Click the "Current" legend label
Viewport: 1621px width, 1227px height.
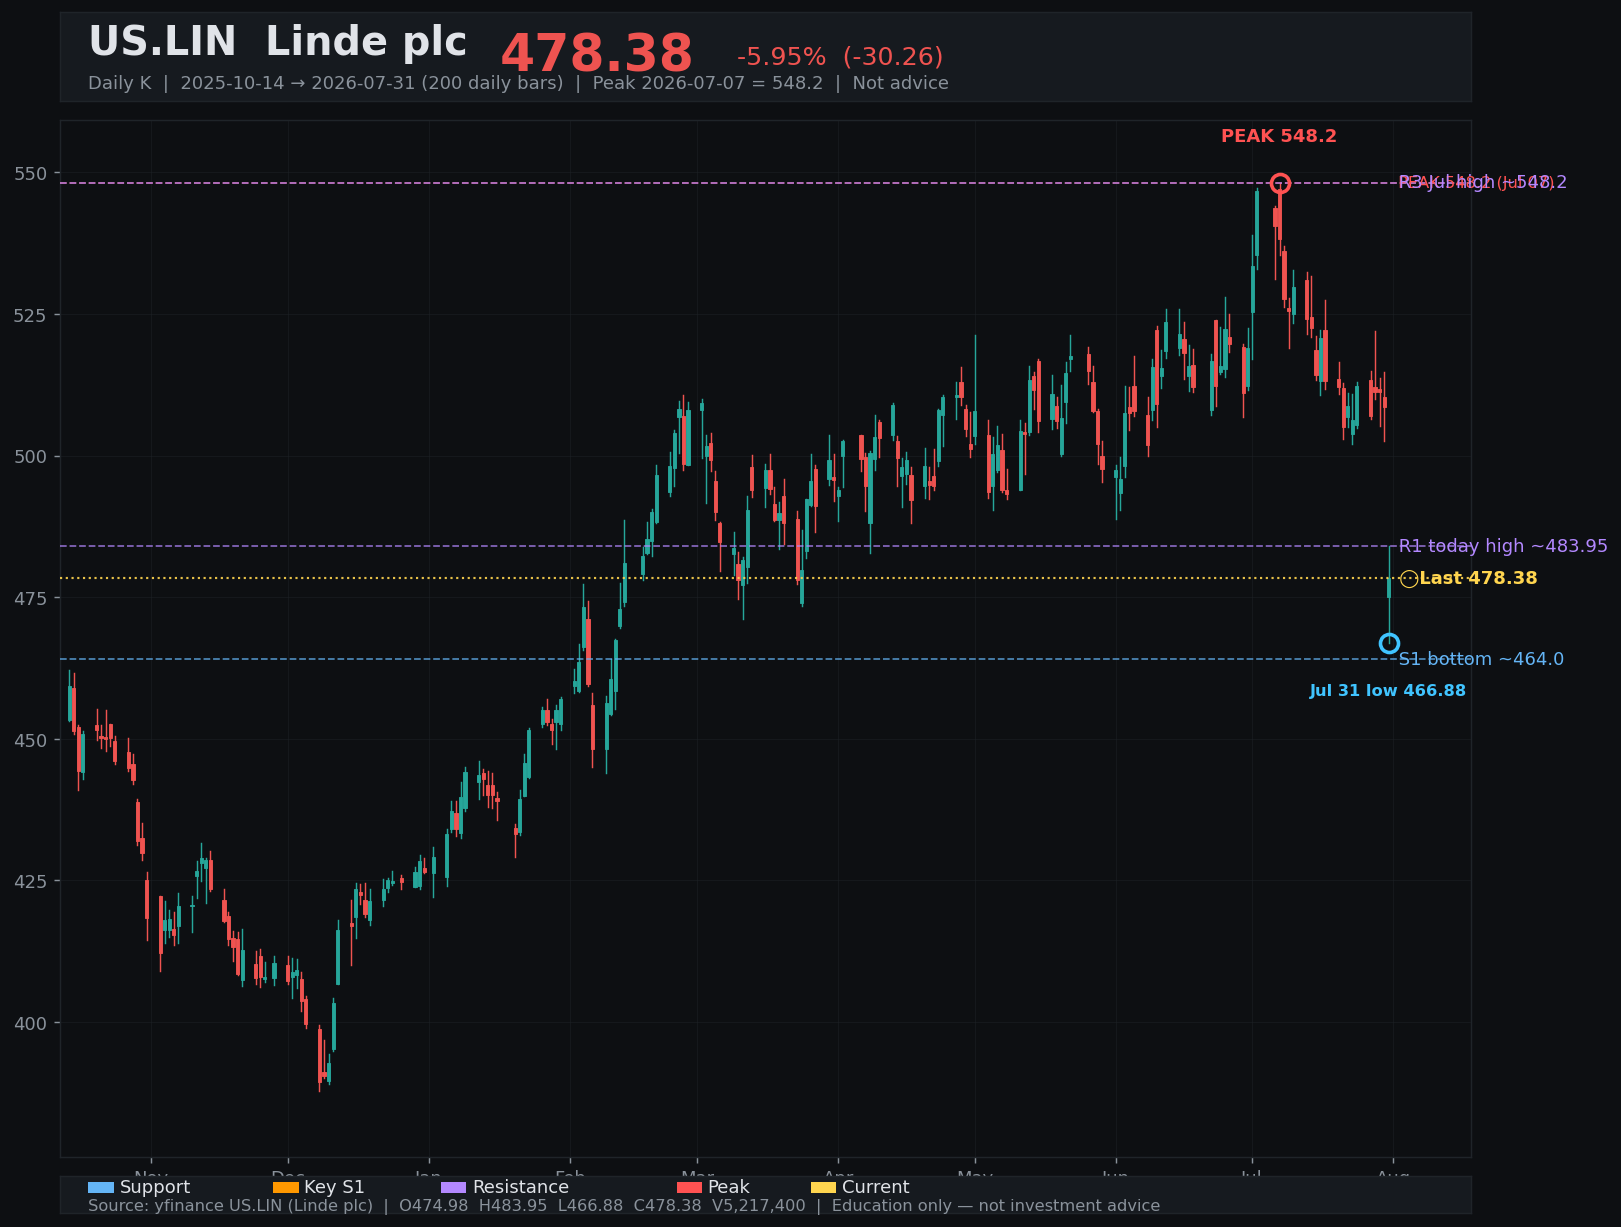876,1188
